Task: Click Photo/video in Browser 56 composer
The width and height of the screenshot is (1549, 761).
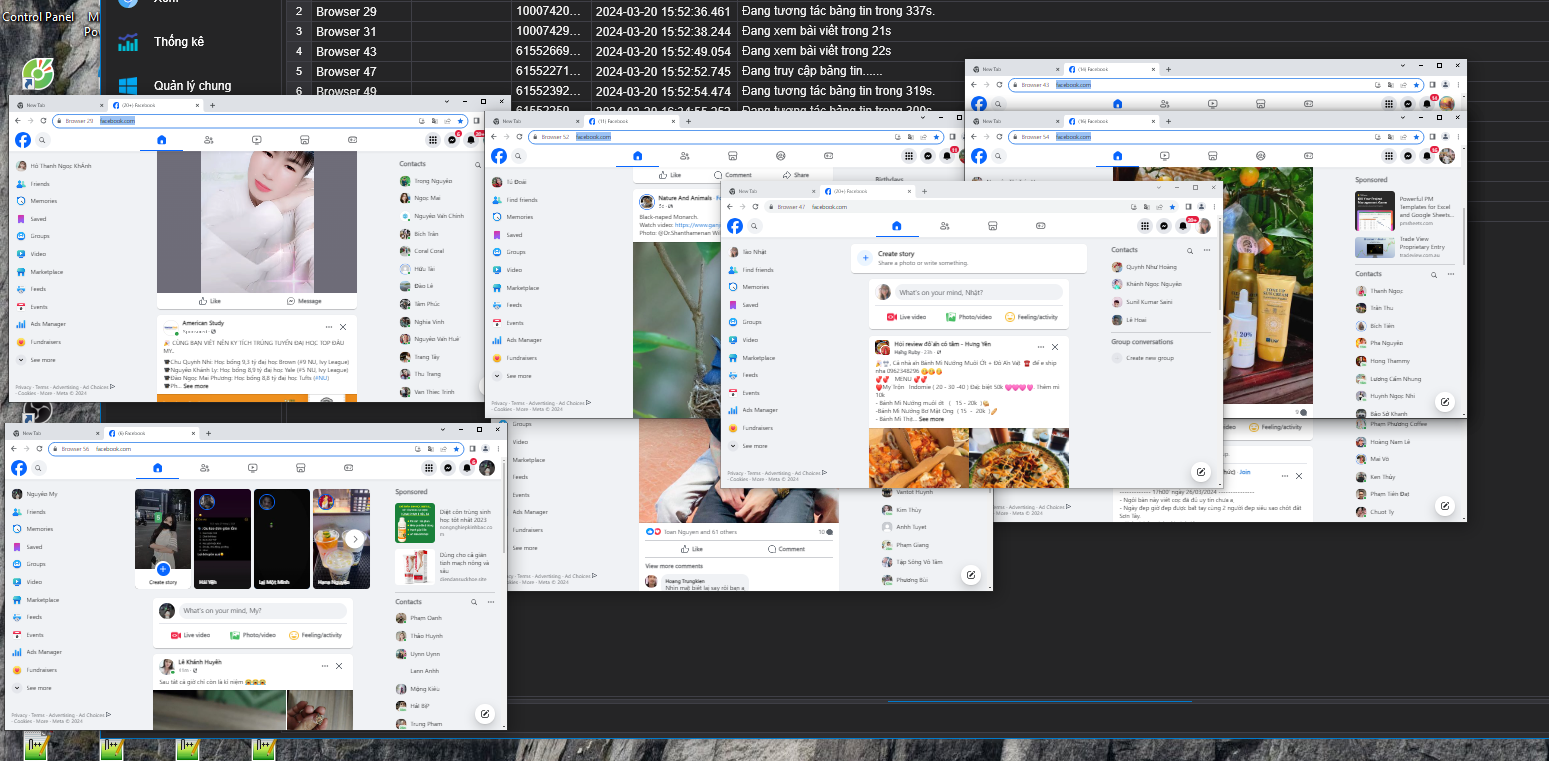Action: tap(252, 635)
